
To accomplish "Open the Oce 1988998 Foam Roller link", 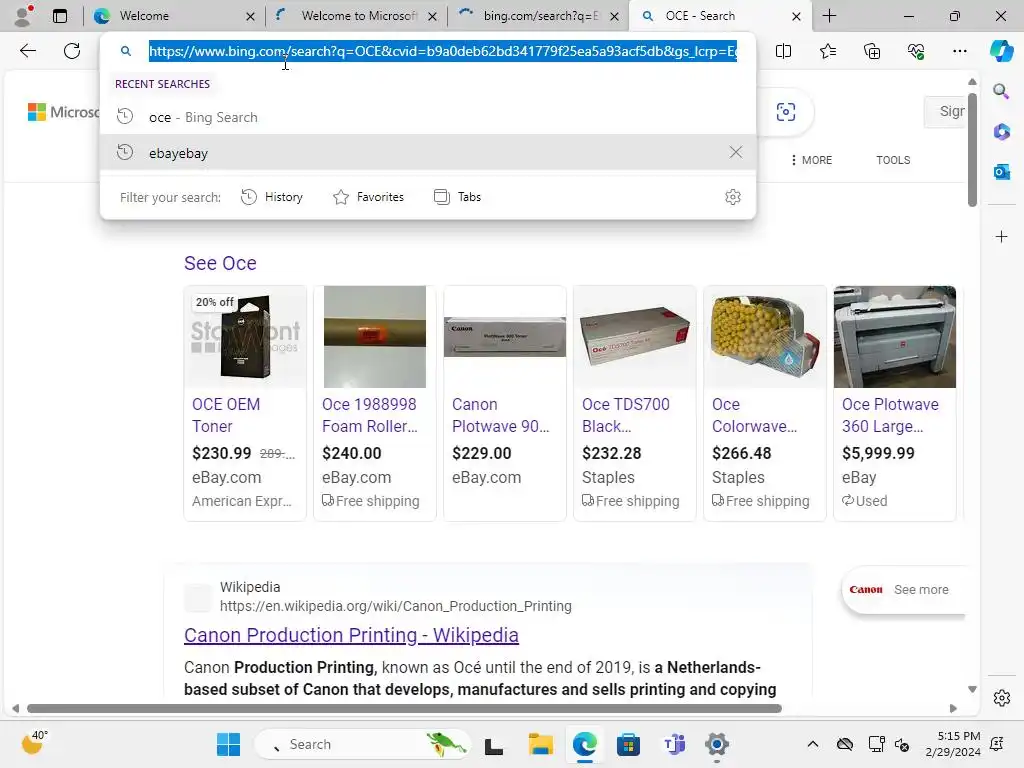I will coord(370,415).
